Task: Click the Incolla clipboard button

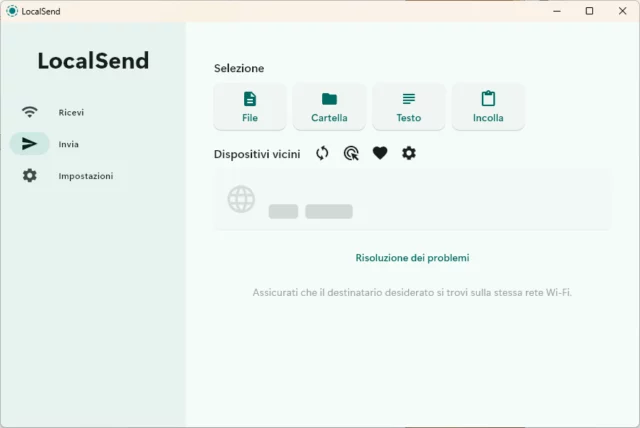Action: point(488,106)
